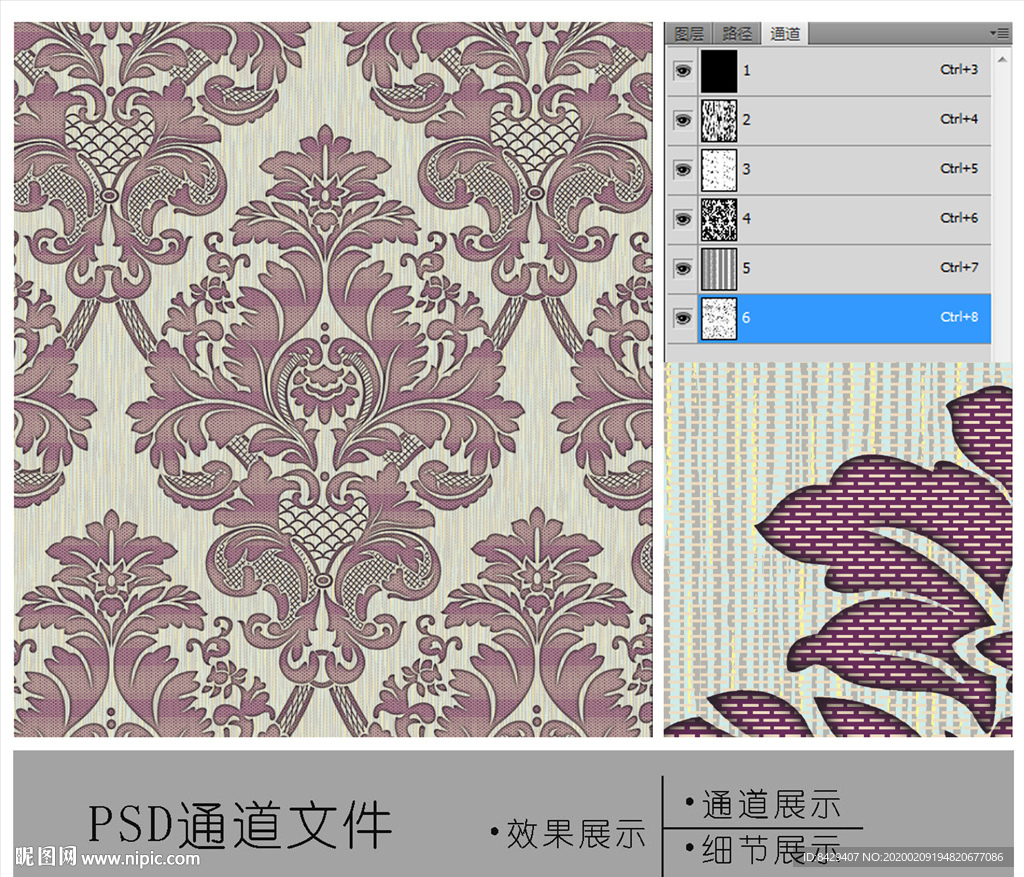Select the channel row labeled Ctrl+6
1024x877 pixels.
(829, 219)
